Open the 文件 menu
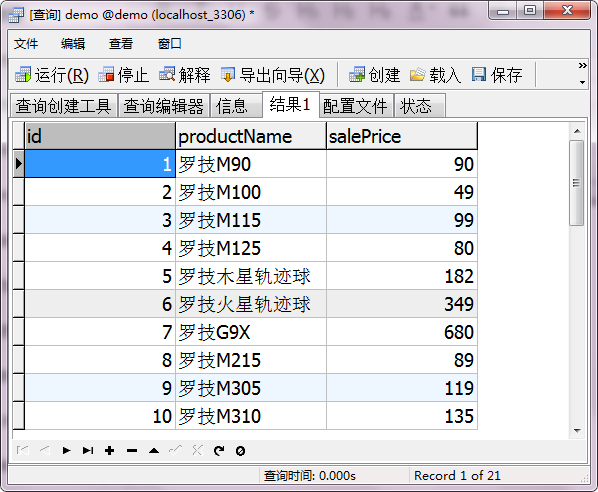The image size is (598, 492). [x=26, y=44]
